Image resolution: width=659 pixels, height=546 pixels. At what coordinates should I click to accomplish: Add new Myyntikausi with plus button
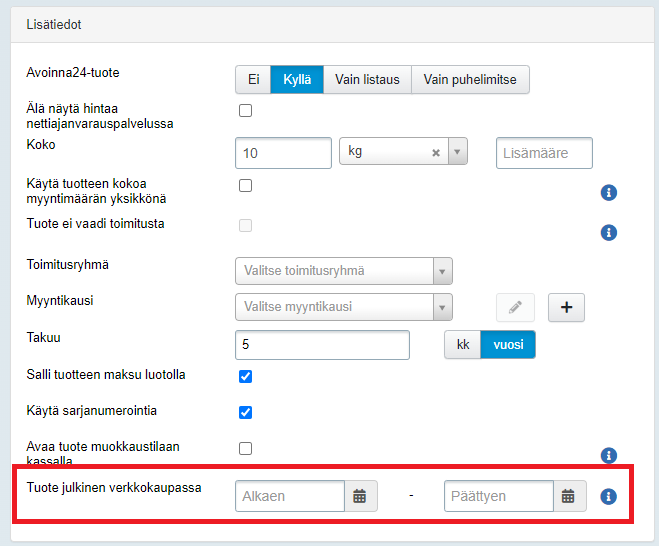[x=566, y=307]
